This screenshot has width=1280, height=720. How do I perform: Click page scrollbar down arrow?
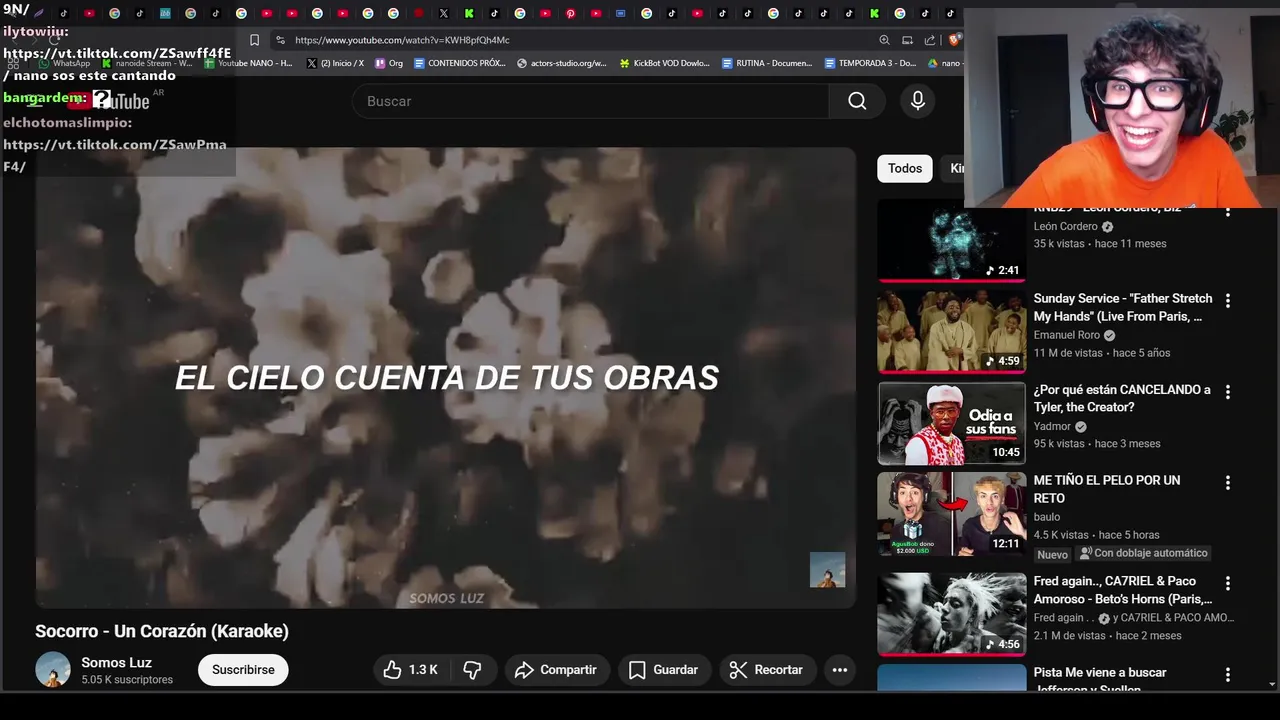click(x=1272, y=685)
